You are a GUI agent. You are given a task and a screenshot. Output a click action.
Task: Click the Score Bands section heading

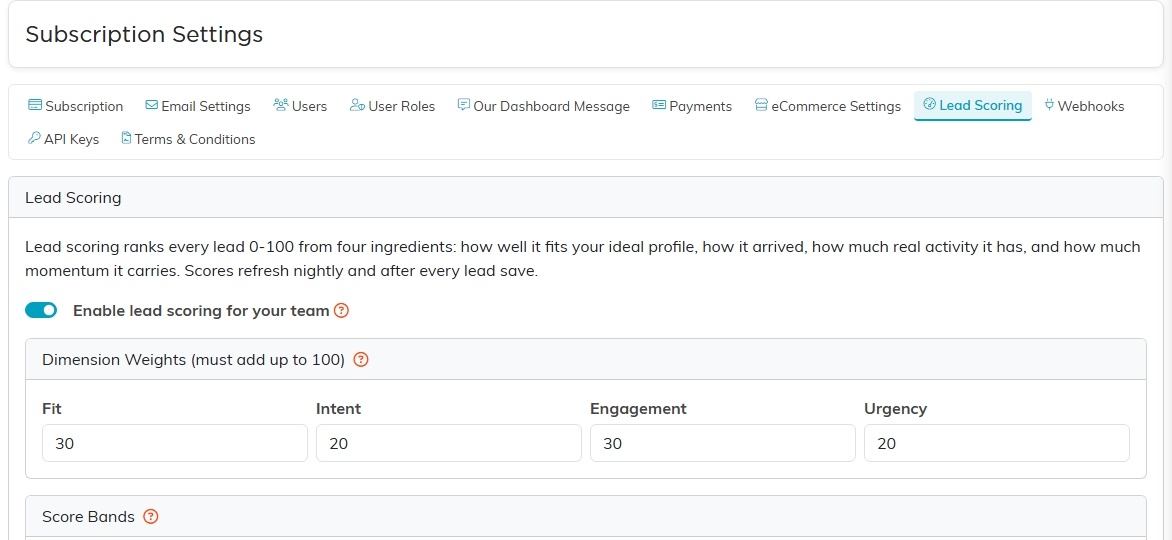tap(88, 517)
